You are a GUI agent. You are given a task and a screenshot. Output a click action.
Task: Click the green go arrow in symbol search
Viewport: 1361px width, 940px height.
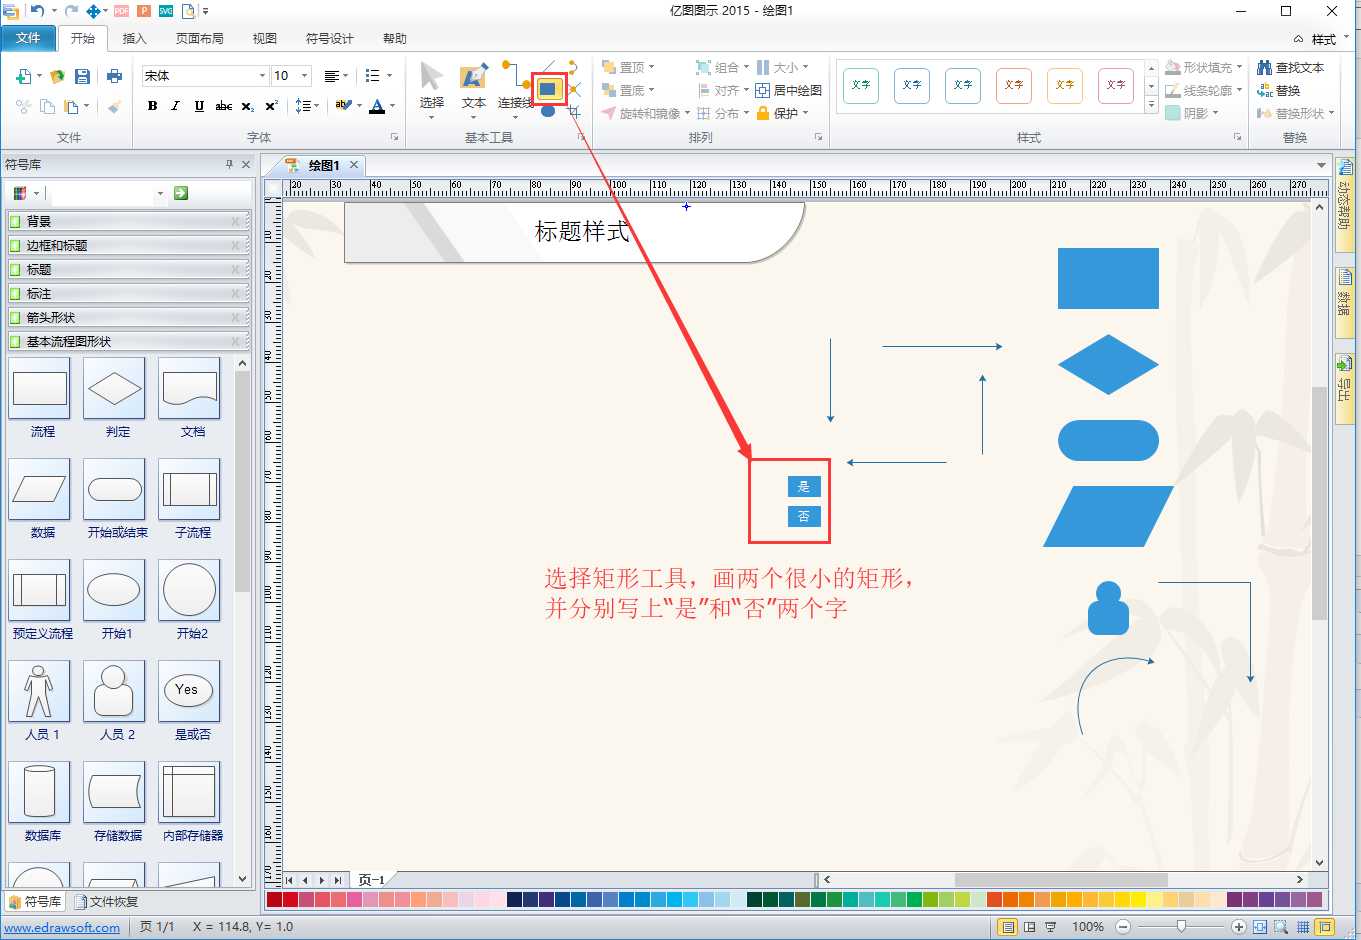tap(181, 193)
